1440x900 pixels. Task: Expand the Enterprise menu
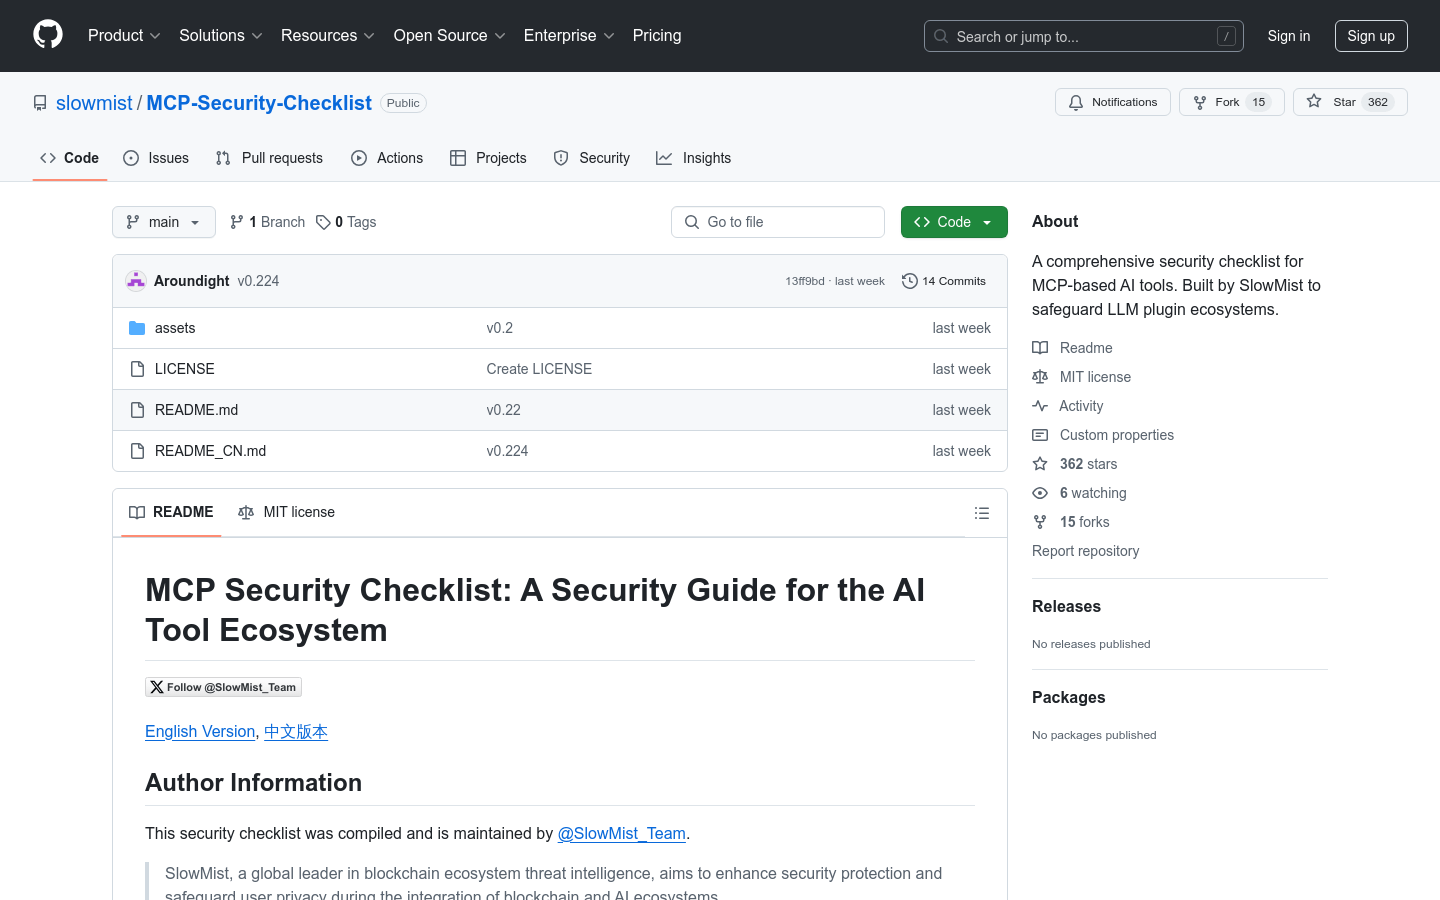(569, 35)
